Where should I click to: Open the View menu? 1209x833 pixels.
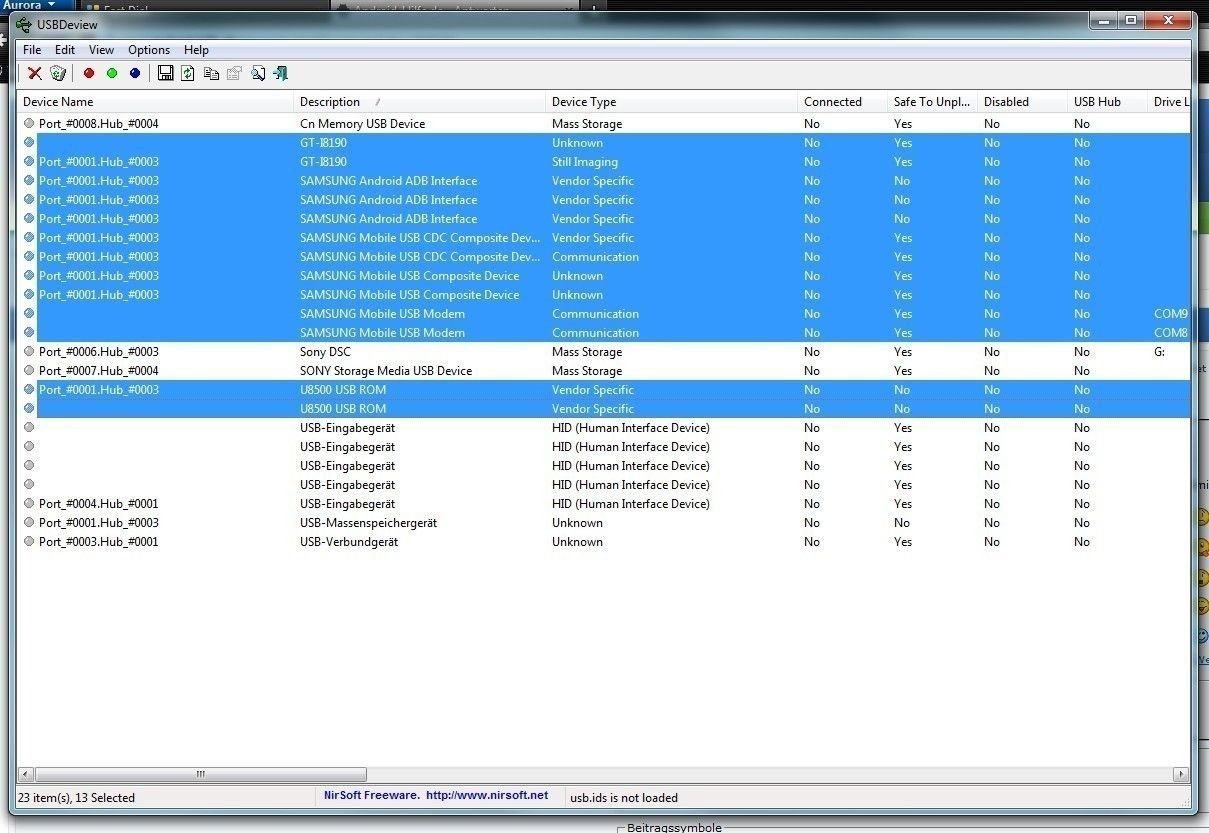[101, 50]
